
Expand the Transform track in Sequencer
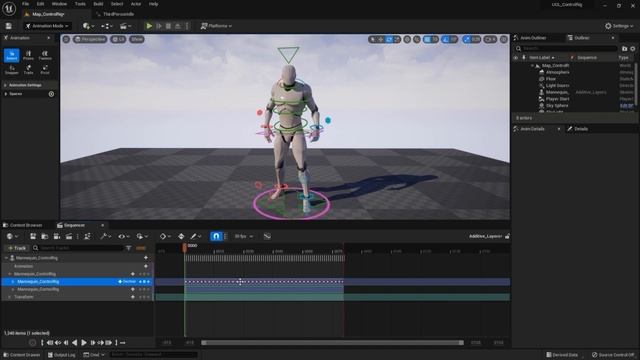coord(10,297)
